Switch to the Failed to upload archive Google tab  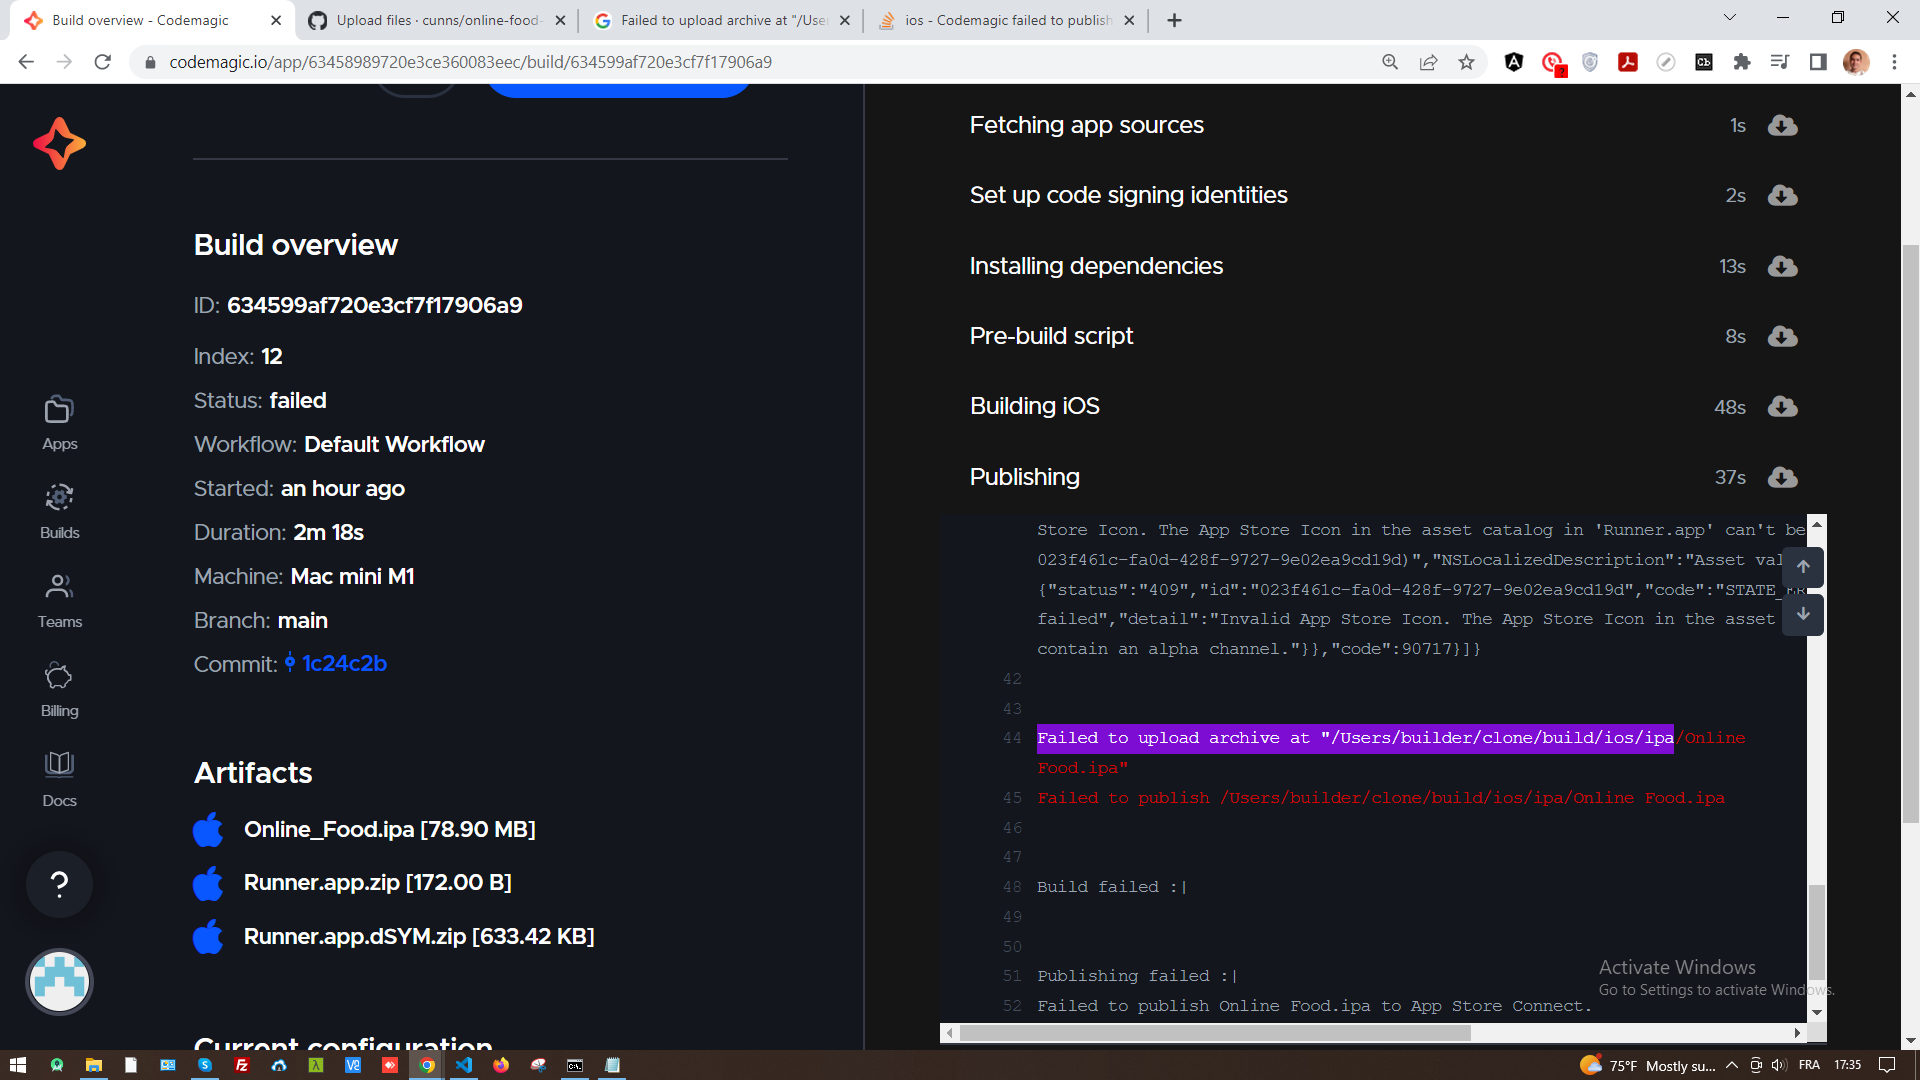[x=723, y=20]
